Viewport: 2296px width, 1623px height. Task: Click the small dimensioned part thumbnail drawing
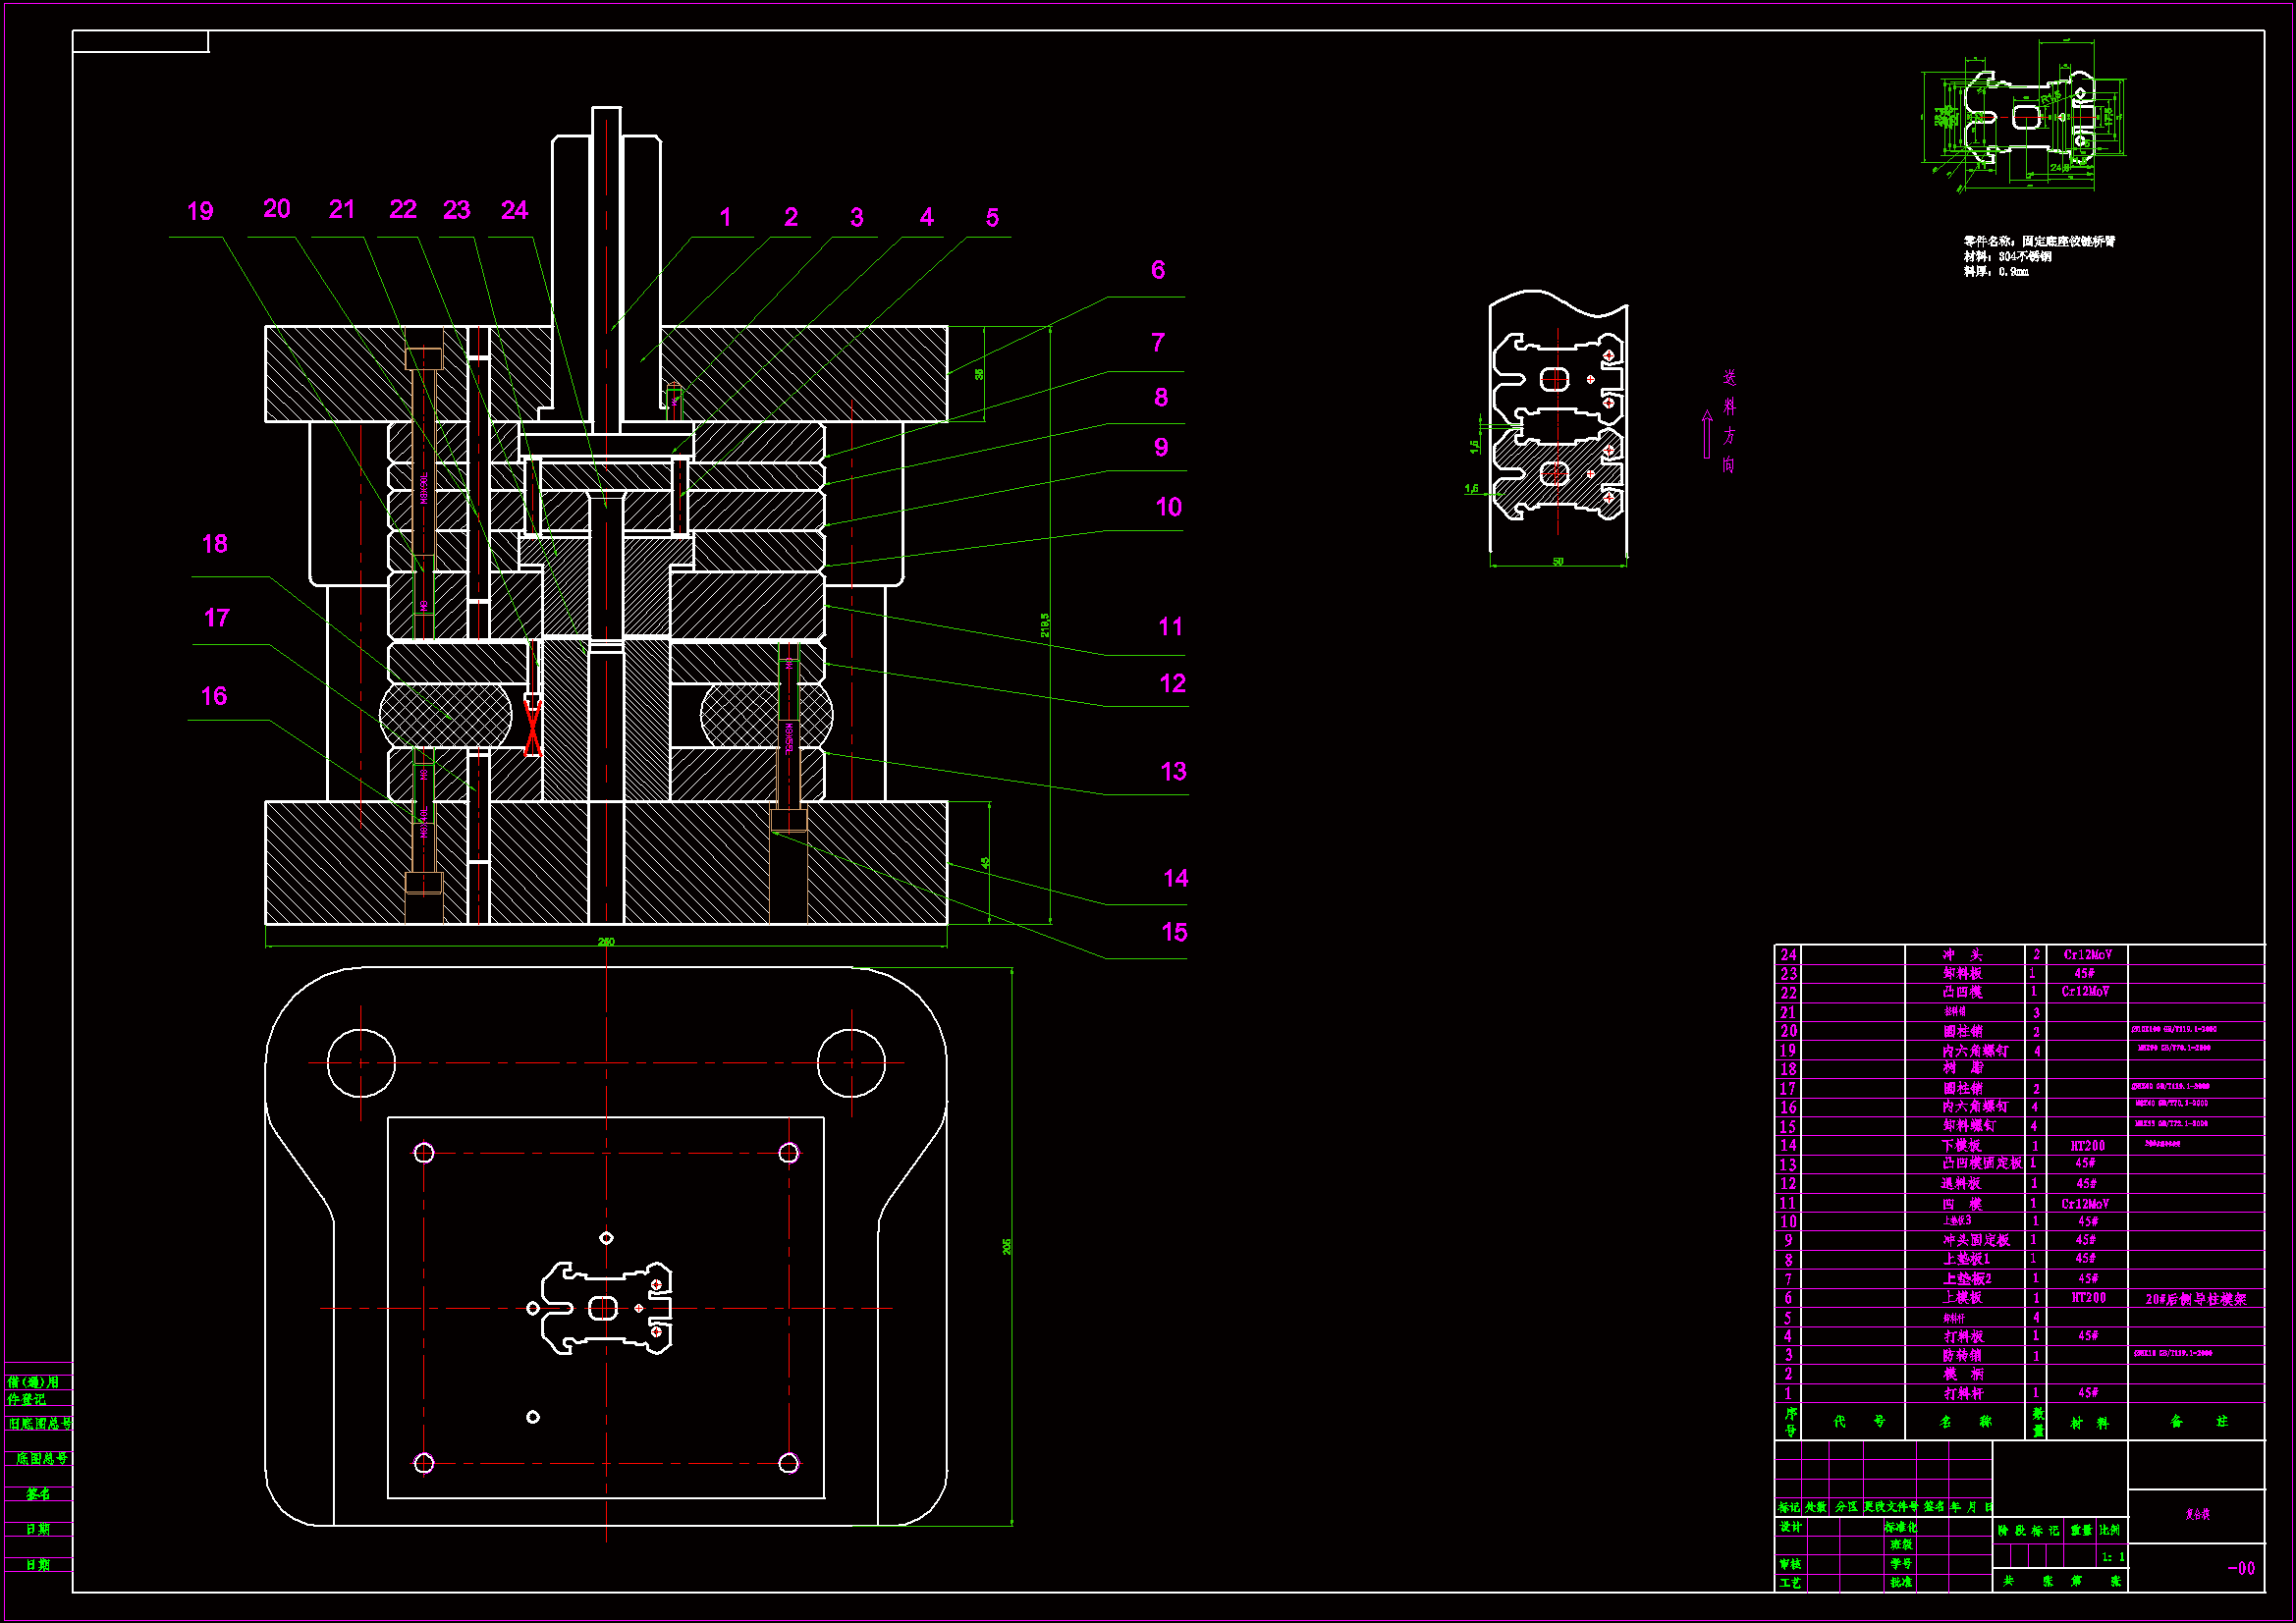[2025, 118]
